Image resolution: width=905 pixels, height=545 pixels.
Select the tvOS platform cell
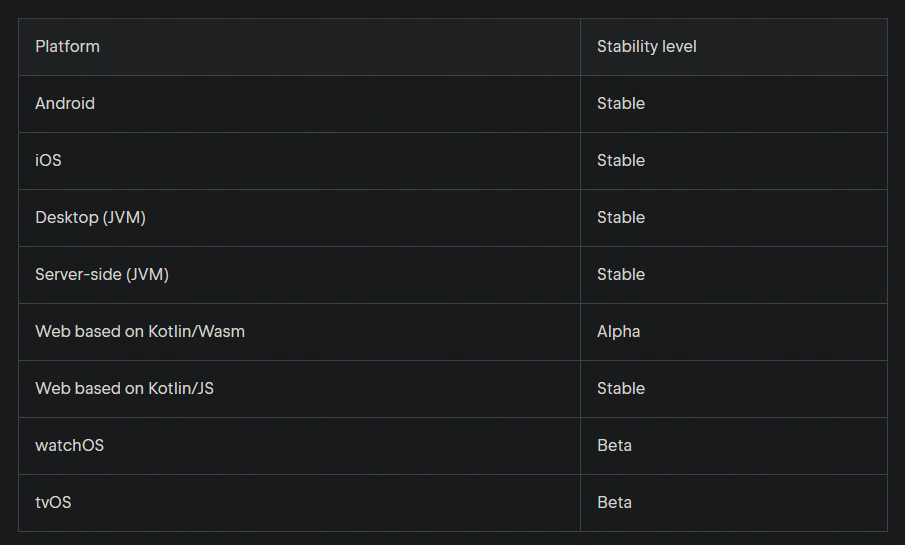click(x=53, y=502)
